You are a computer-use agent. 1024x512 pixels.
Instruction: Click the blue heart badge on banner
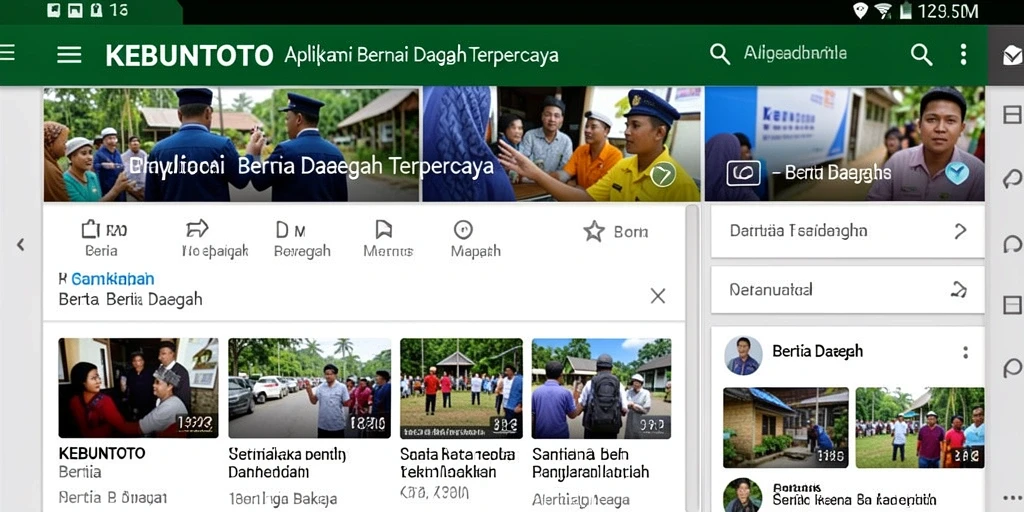(x=957, y=173)
